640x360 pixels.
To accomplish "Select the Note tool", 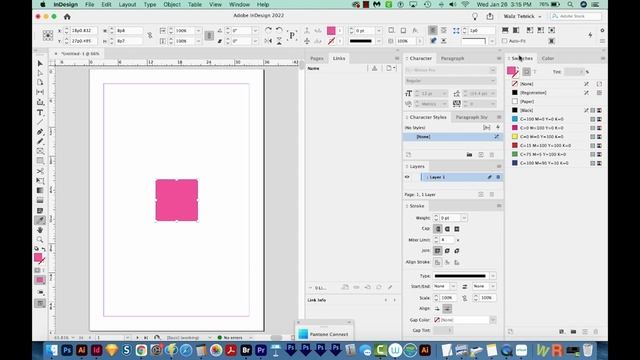I will coord(40,211).
